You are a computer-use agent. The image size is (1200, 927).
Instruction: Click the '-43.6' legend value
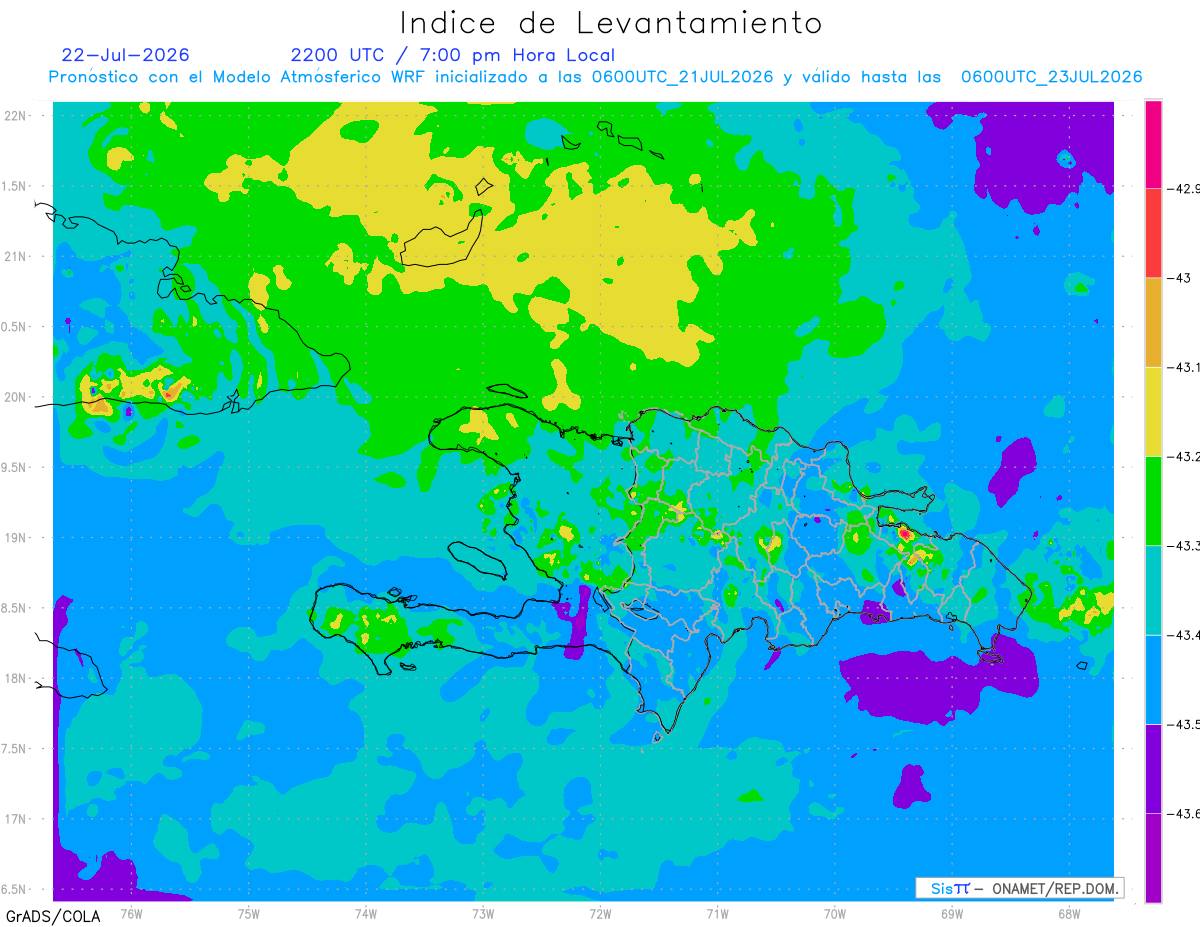point(1184,813)
